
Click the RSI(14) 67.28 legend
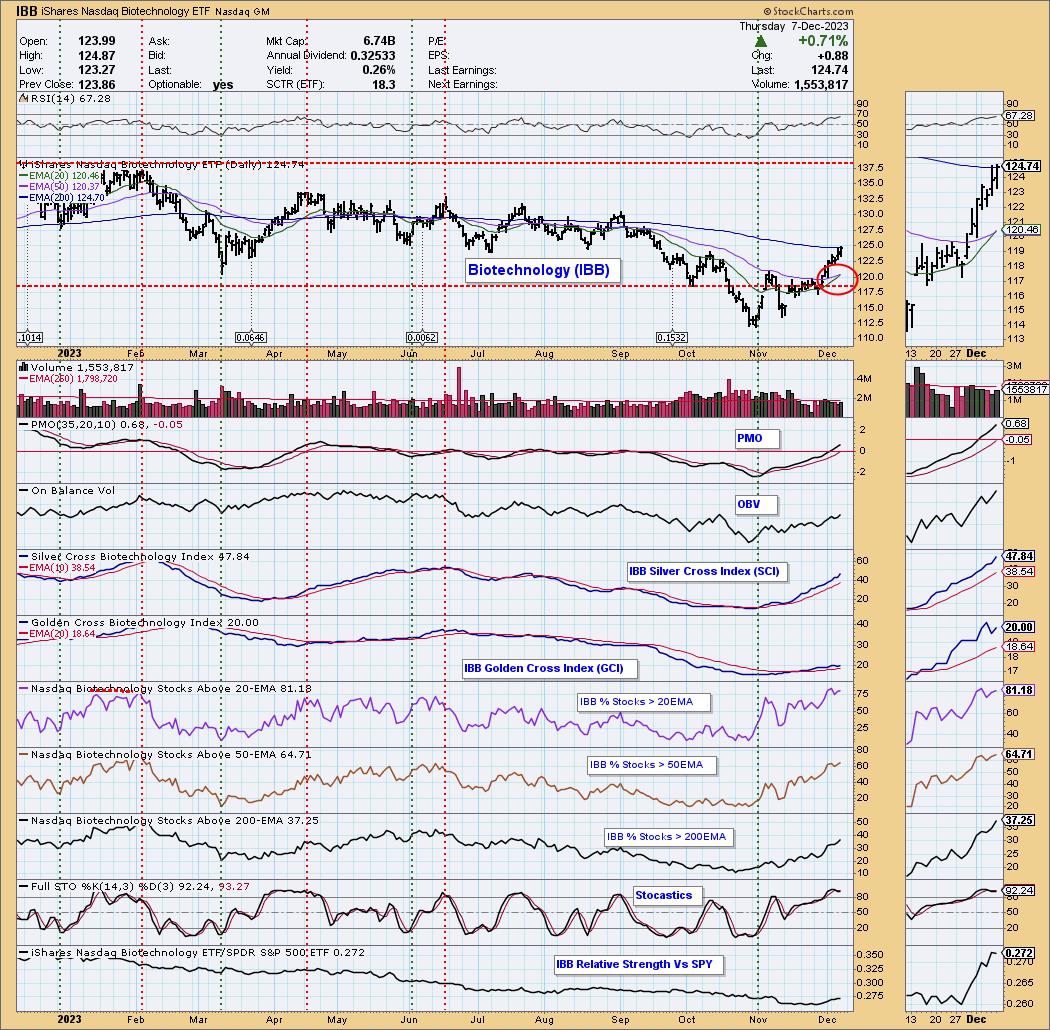(71, 98)
